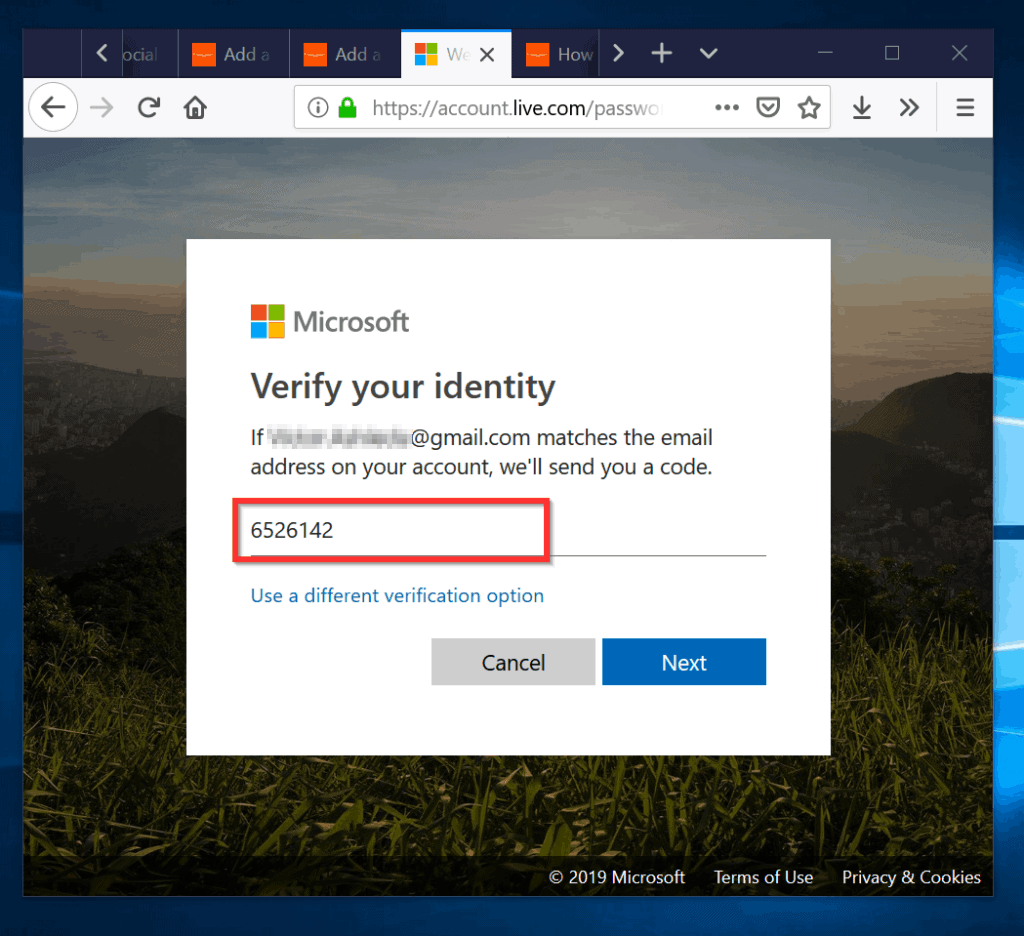Viewport: 1024px width, 936px height.
Task: Click the verification code input field
Action: (508, 530)
